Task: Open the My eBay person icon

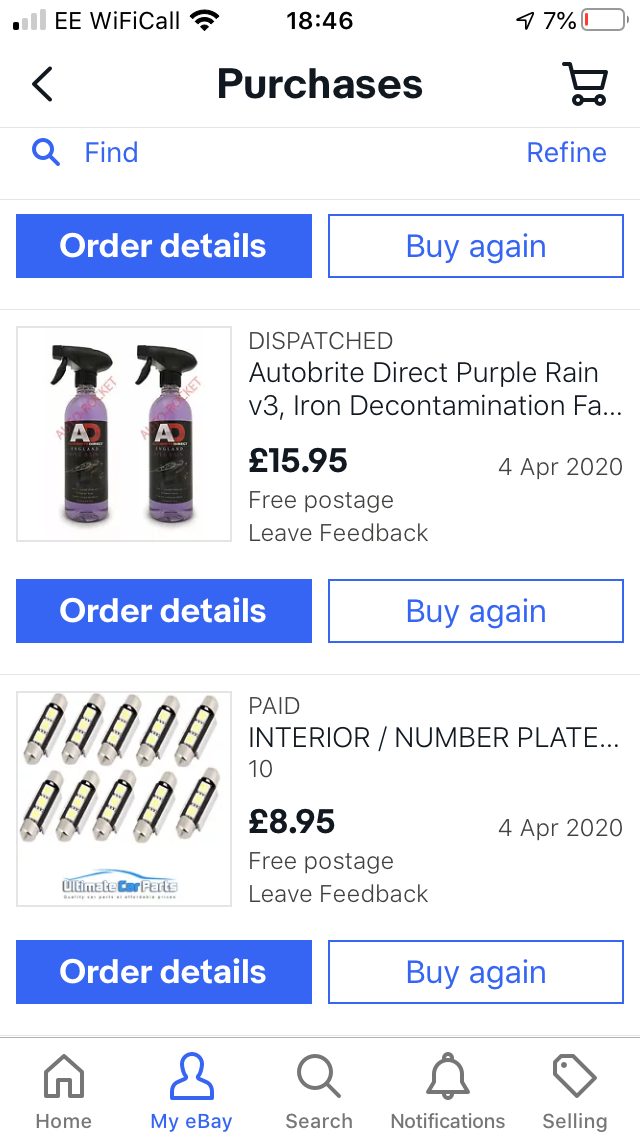Action: pyautogui.click(x=191, y=1077)
